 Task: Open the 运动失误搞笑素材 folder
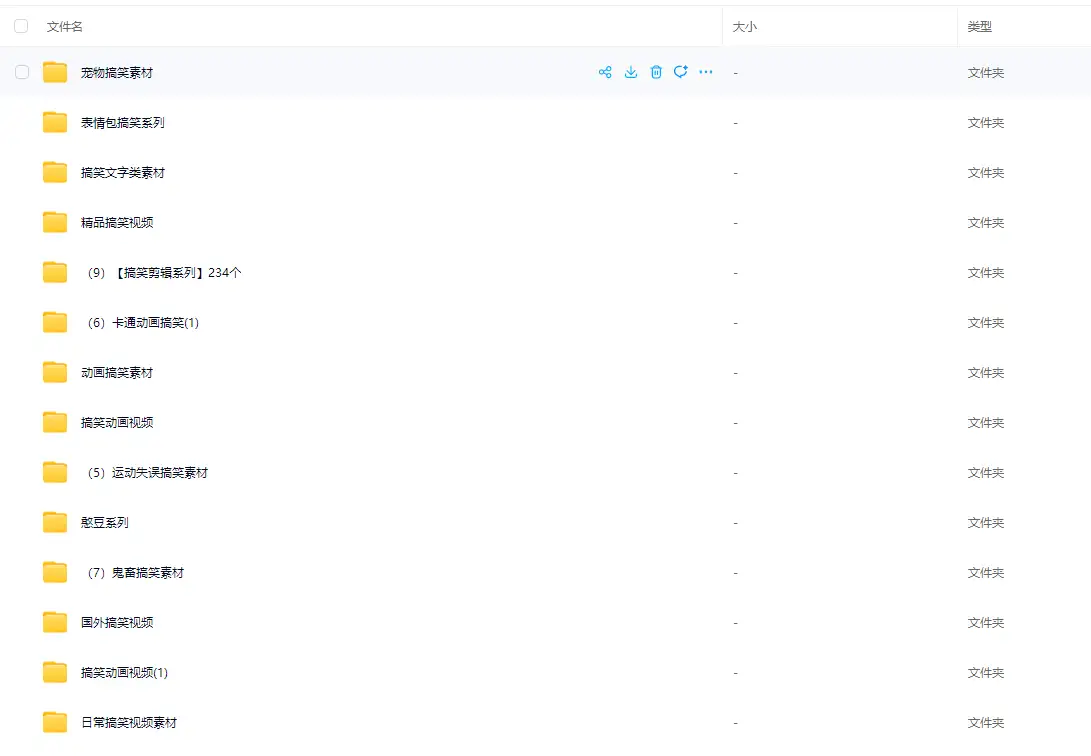(146, 473)
